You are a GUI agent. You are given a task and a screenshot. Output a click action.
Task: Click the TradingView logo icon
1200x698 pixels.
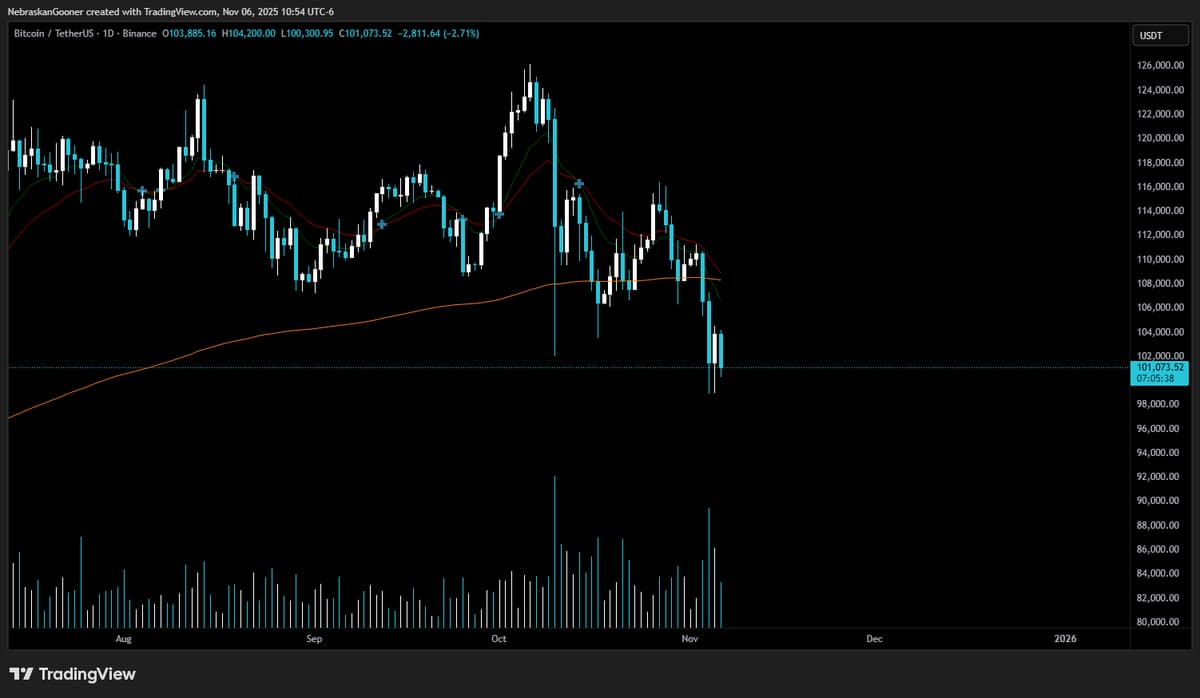22,675
